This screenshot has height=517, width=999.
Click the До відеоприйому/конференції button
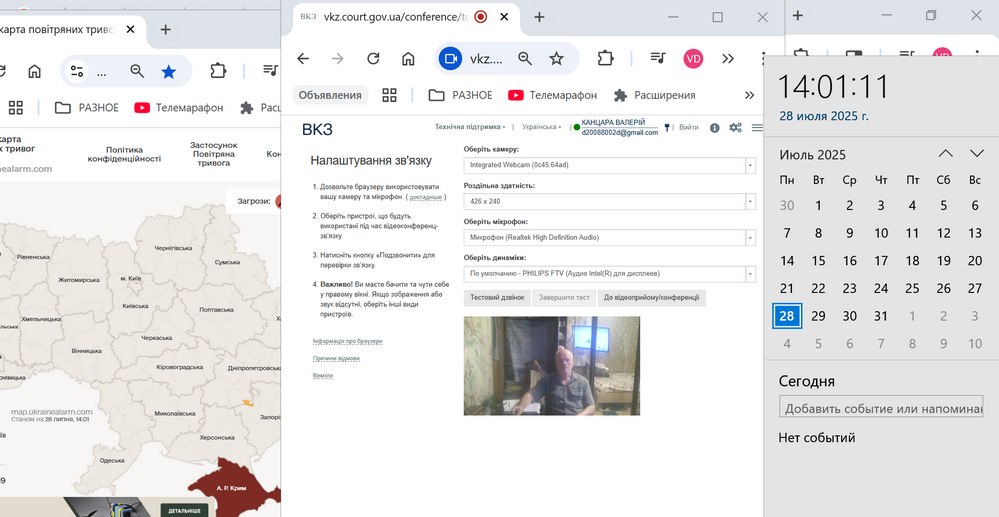[651, 298]
